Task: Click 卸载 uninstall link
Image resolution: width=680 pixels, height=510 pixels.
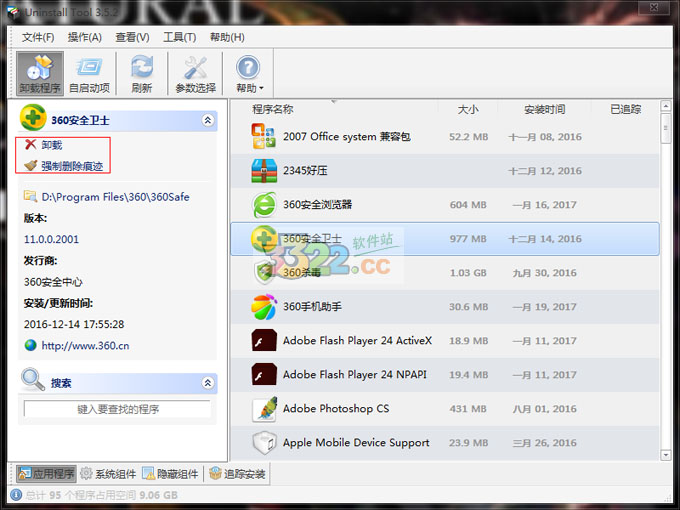Action: [x=52, y=145]
